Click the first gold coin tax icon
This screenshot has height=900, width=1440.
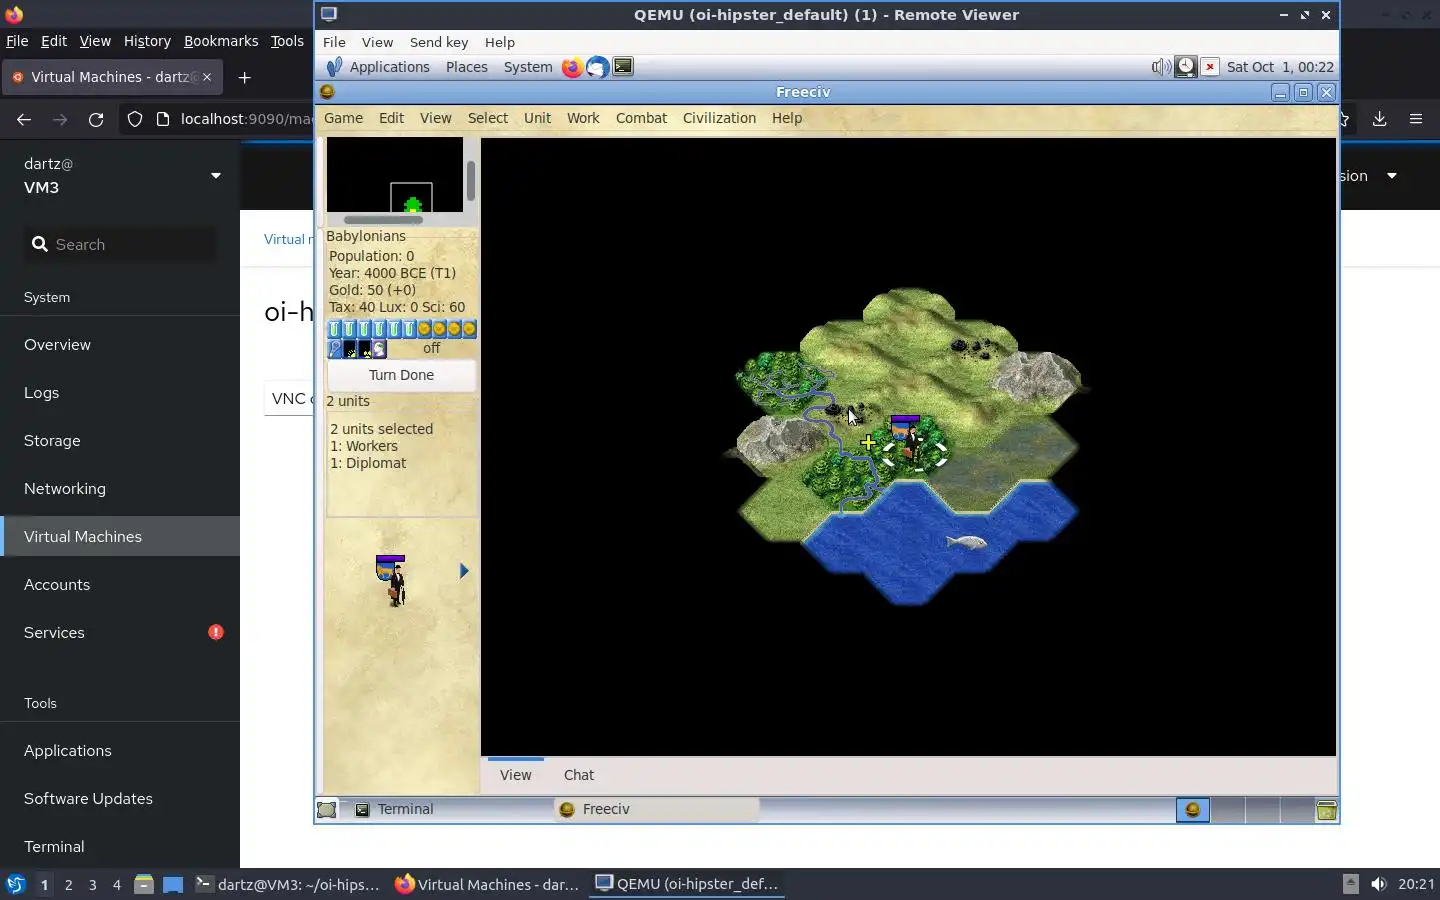[424, 329]
